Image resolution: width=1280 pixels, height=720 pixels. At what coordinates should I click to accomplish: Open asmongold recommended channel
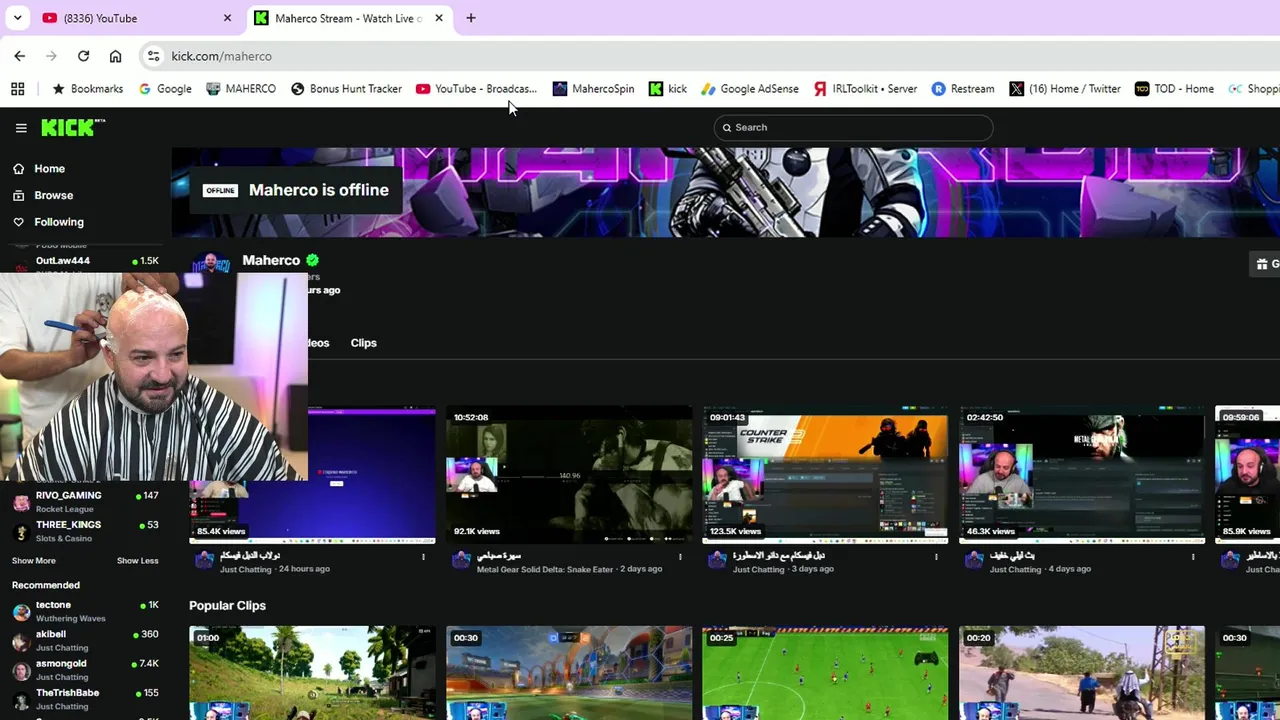[85, 669]
